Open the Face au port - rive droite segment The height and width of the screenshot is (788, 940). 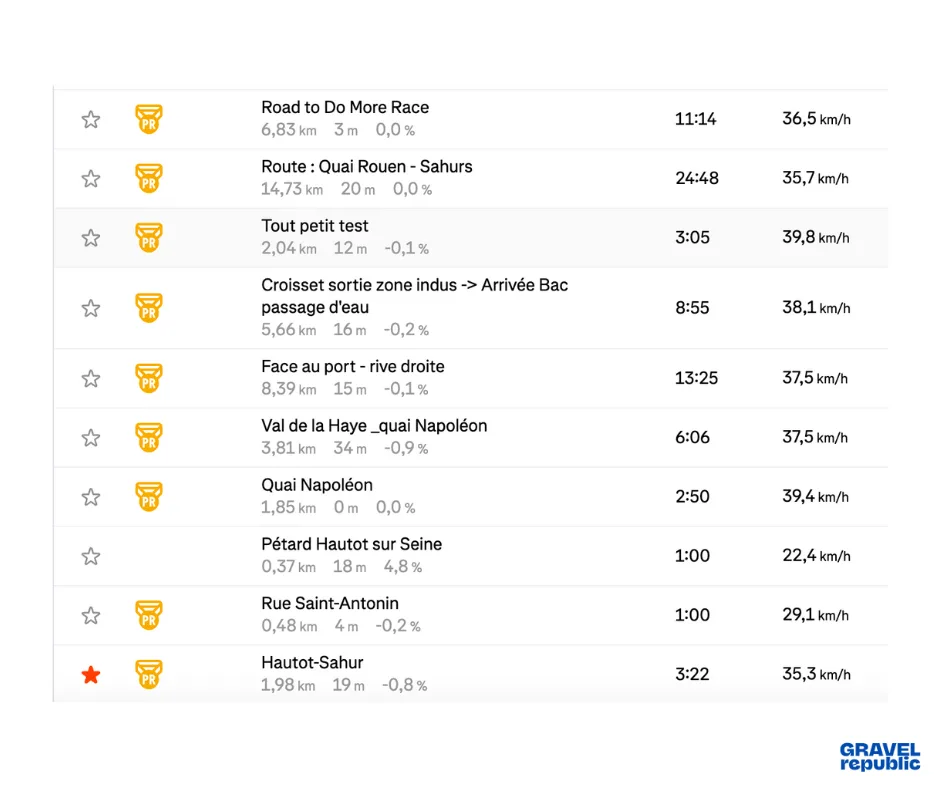[x=352, y=367]
